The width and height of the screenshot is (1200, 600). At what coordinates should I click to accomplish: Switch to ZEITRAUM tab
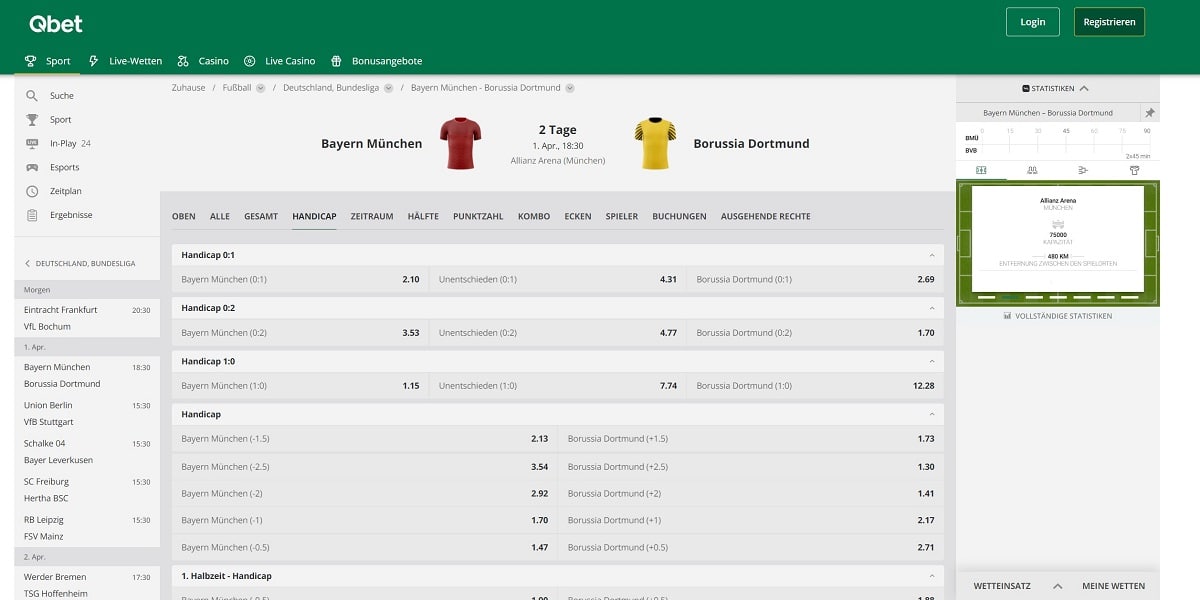pyautogui.click(x=372, y=216)
